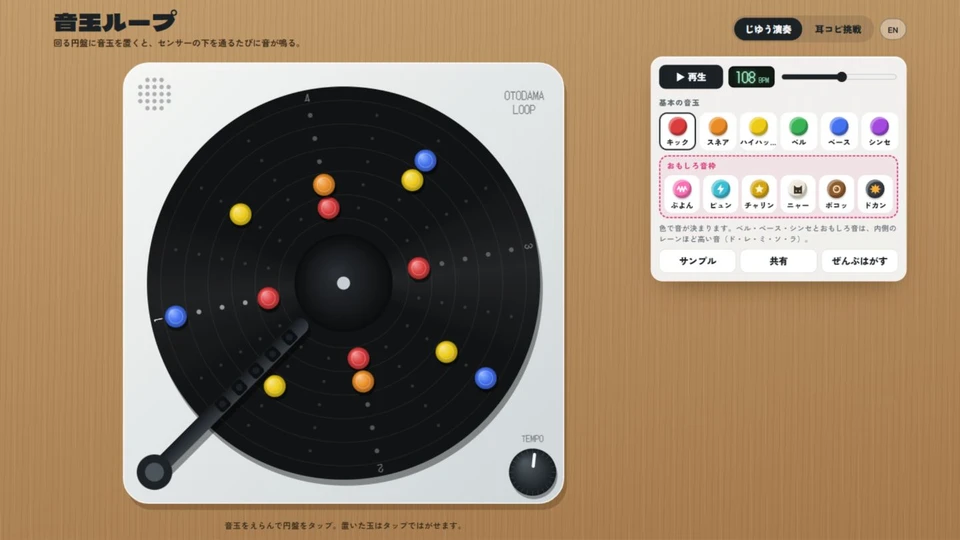Click the tonearm pivot base circle

154,472
